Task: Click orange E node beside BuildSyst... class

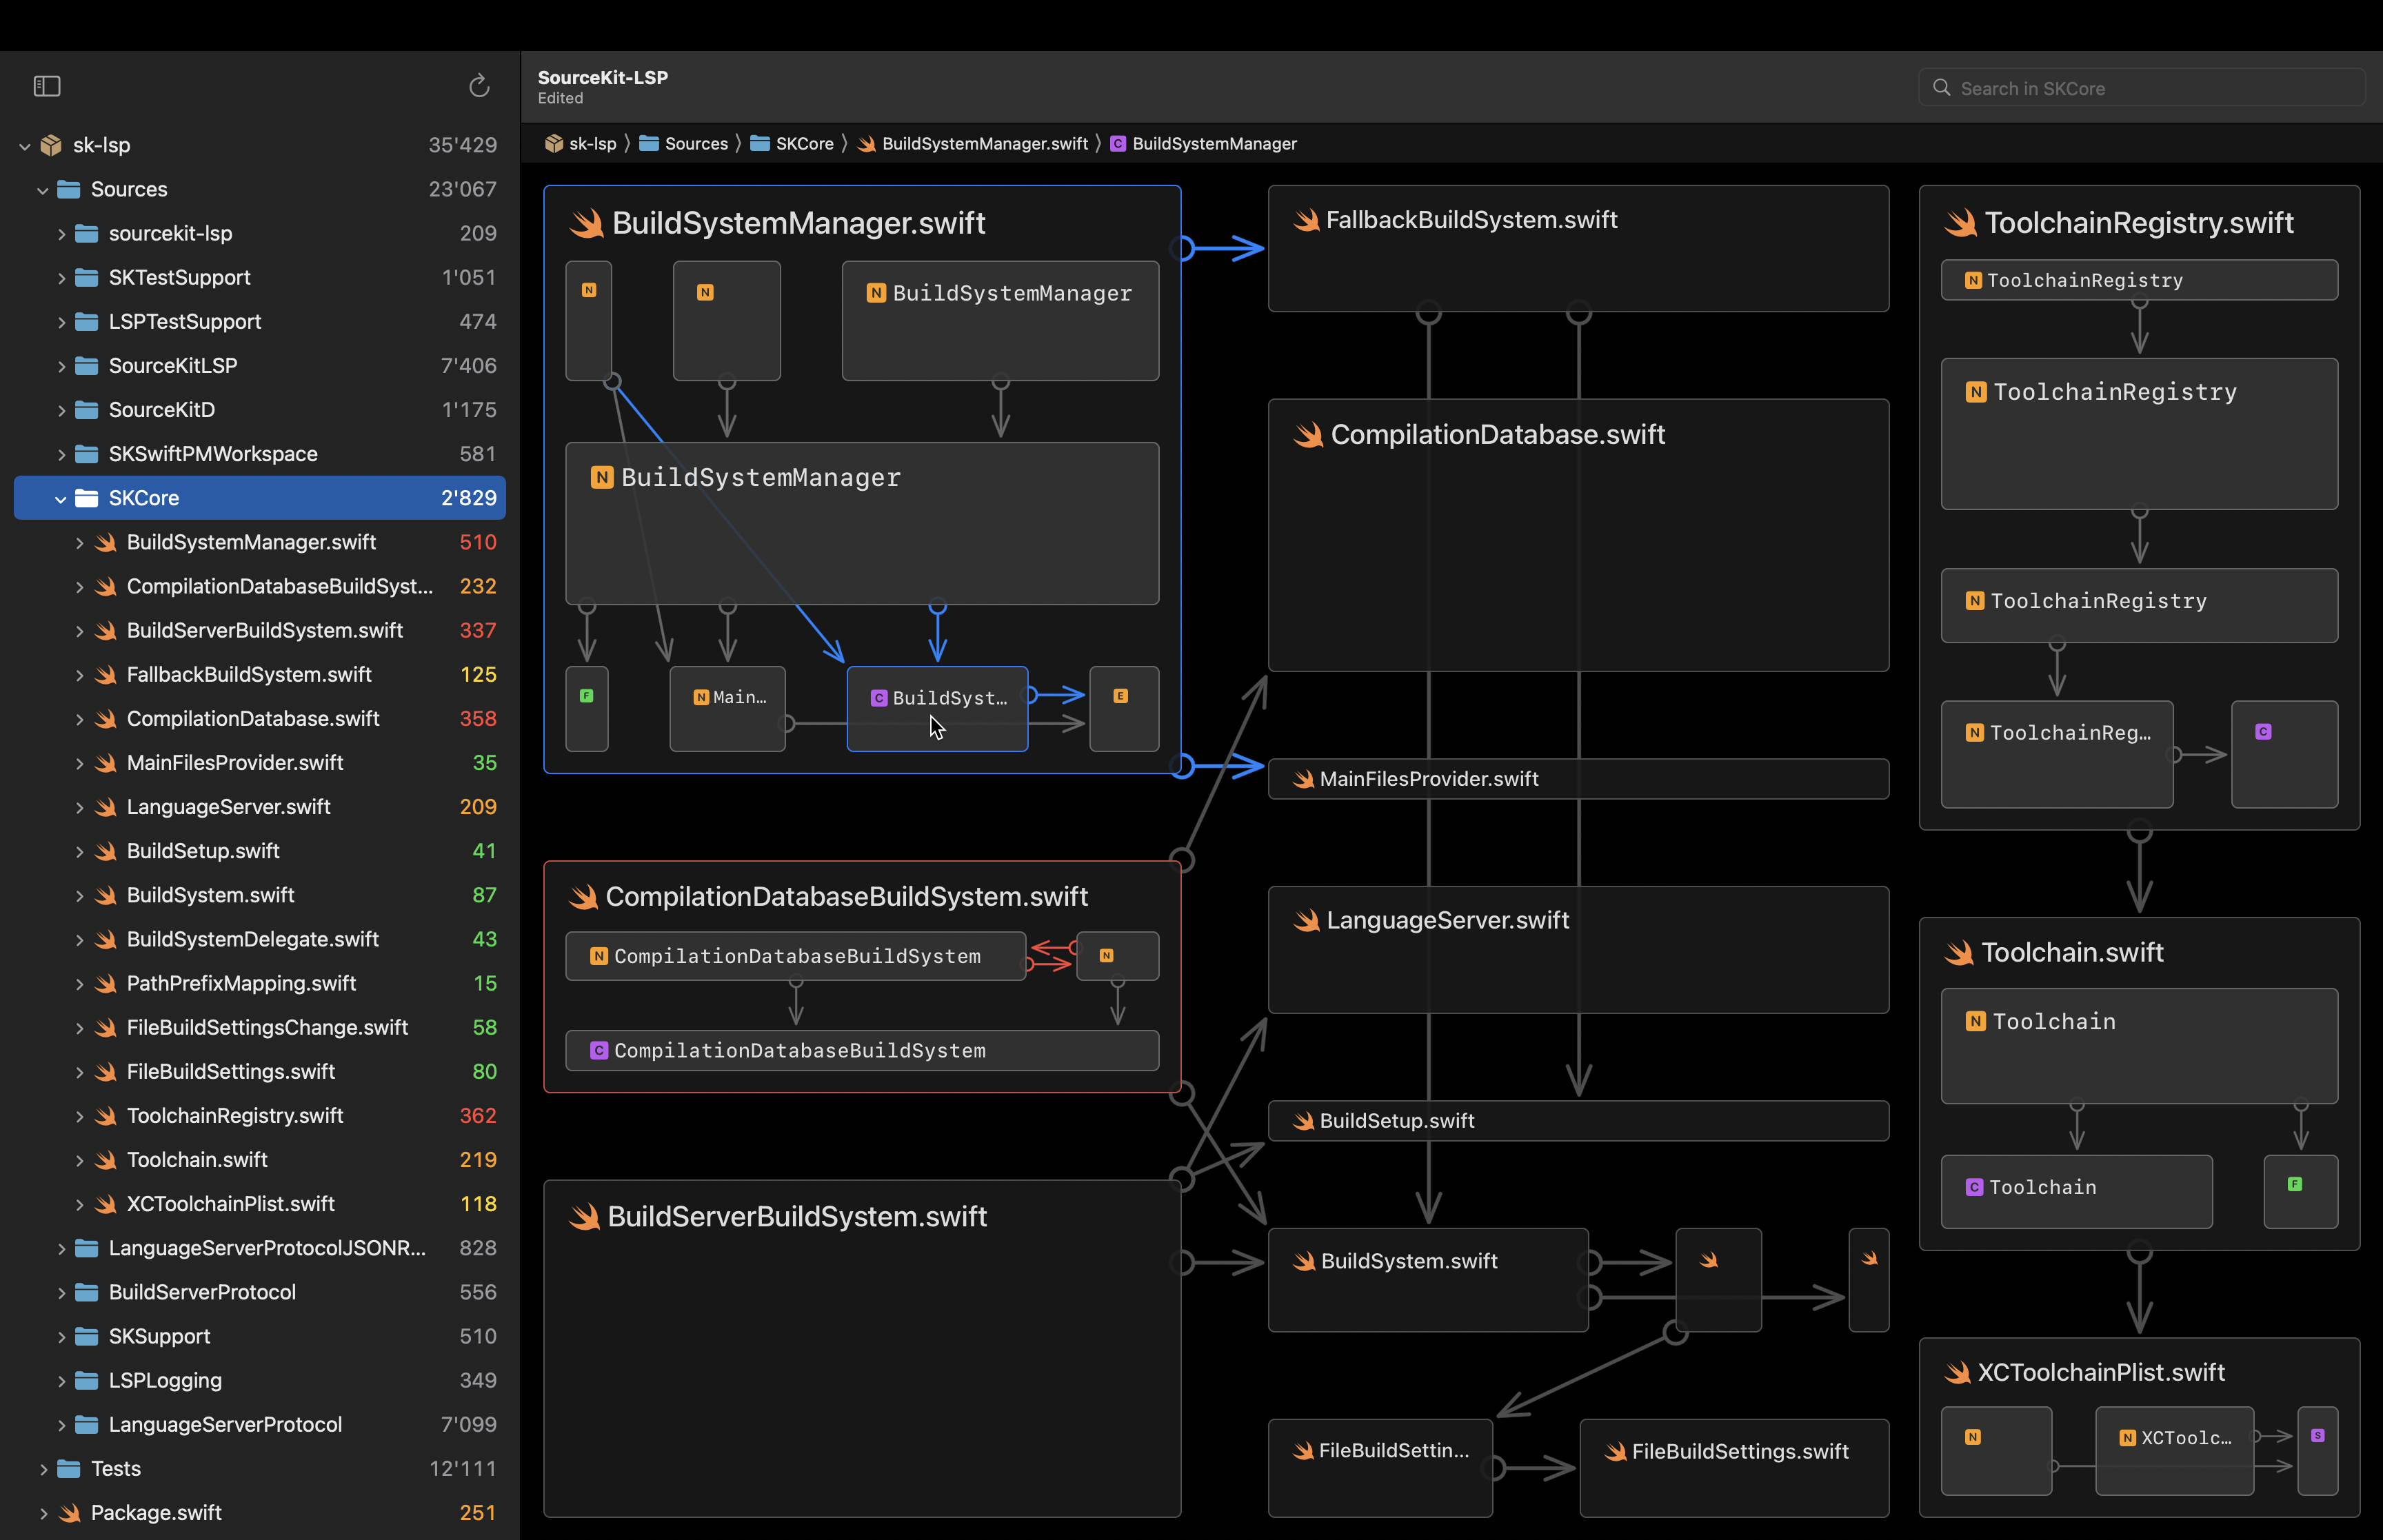Action: pyautogui.click(x=1124, y=708)
